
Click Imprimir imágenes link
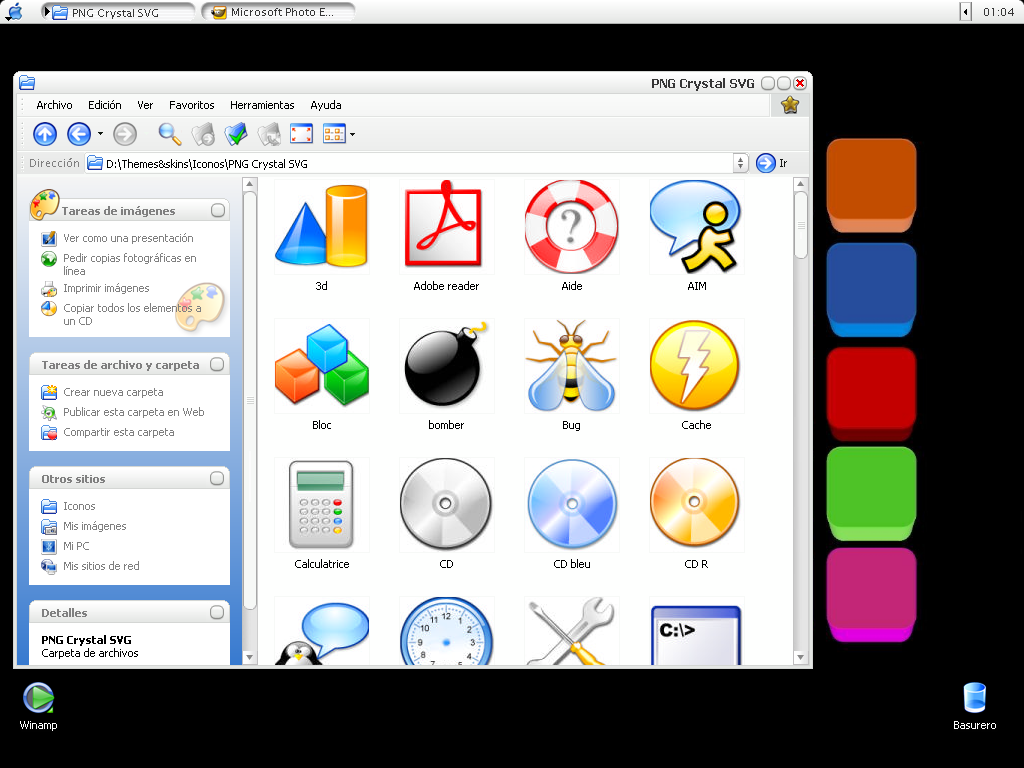(x=106, y=288)
